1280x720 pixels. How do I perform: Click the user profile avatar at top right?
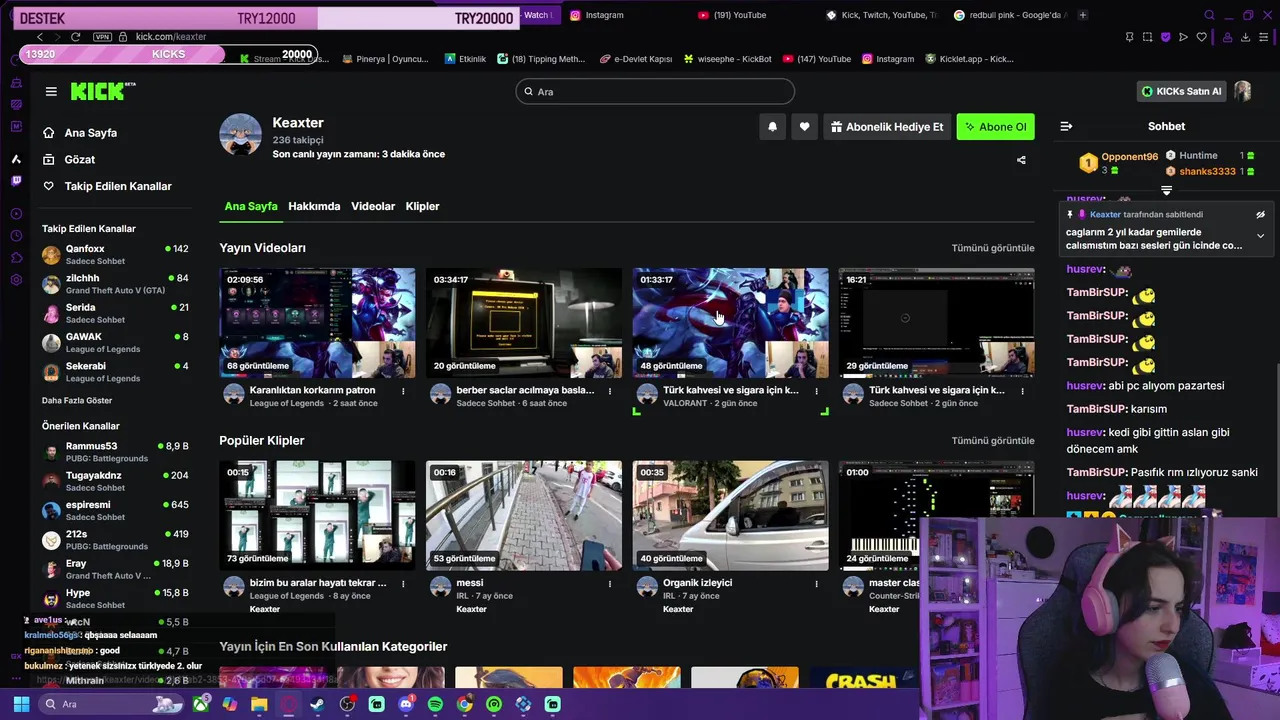click(x=1242, y=91)
